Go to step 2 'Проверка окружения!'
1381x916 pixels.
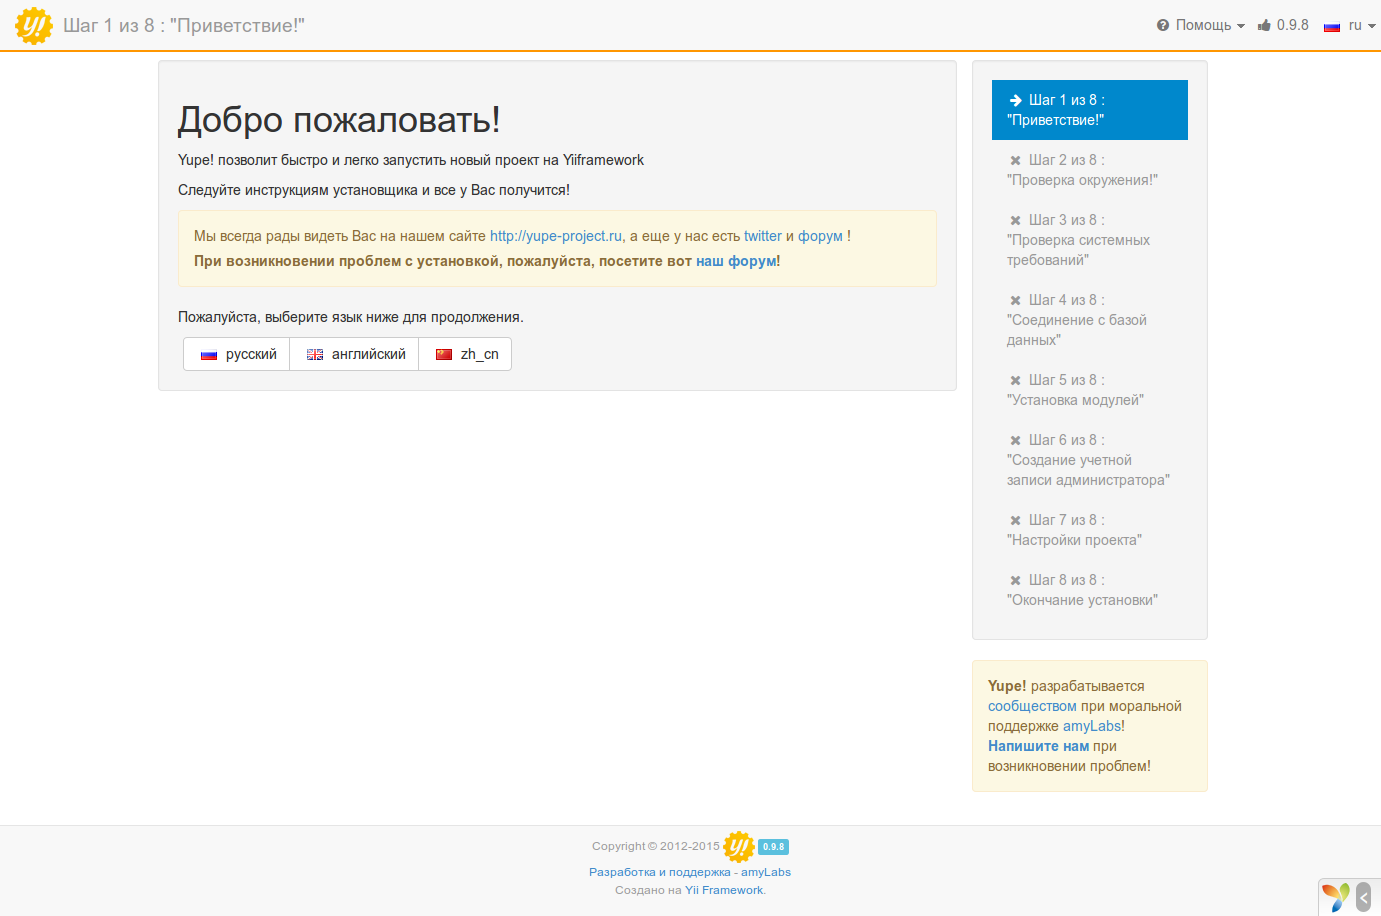coord(1082,170)
